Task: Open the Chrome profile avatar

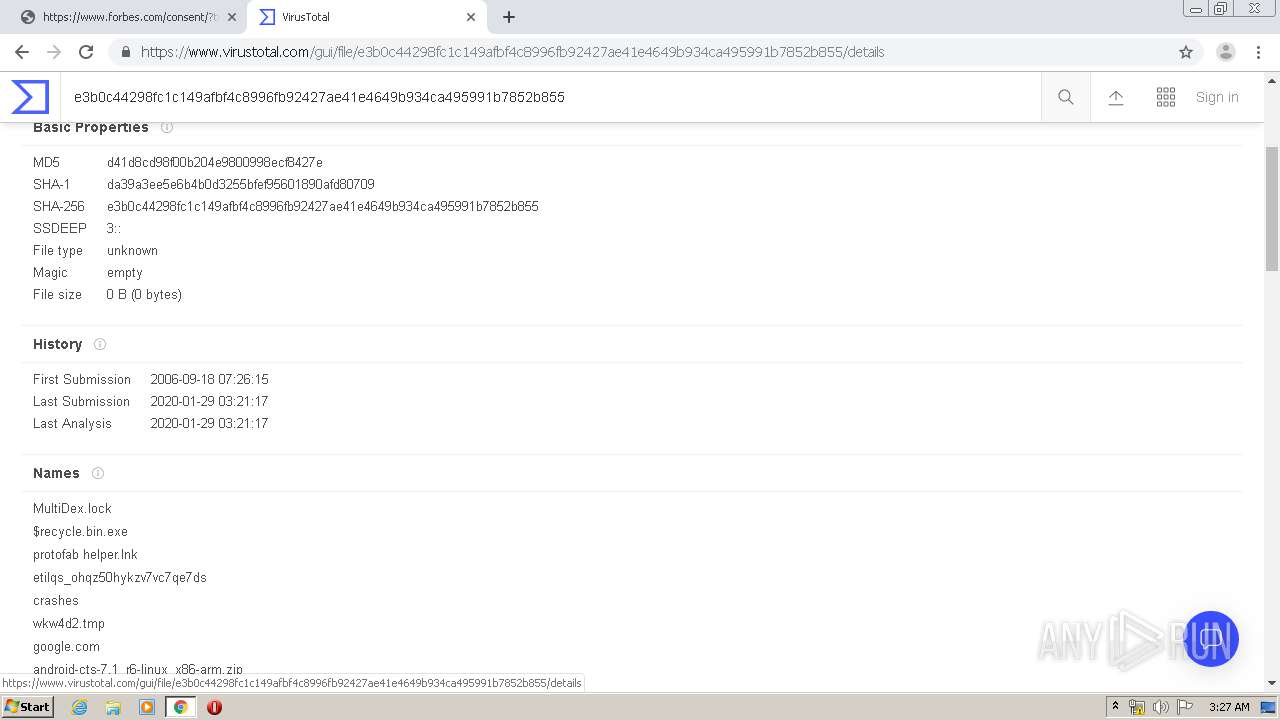Action: (1226, 52)
